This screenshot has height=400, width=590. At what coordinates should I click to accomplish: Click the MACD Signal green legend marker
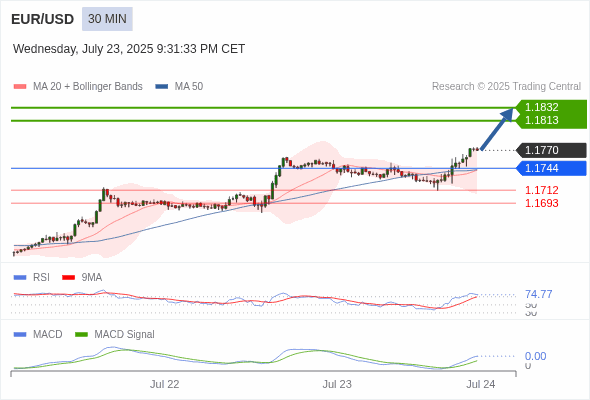tap(81, 334)
